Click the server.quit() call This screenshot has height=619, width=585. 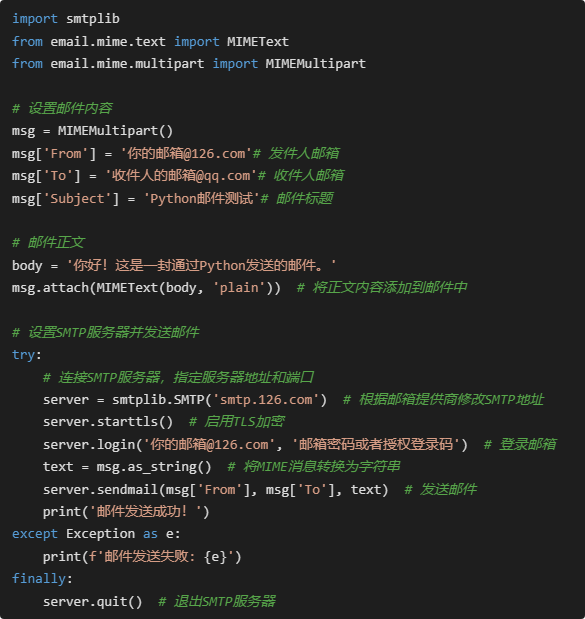pos(92,602)
